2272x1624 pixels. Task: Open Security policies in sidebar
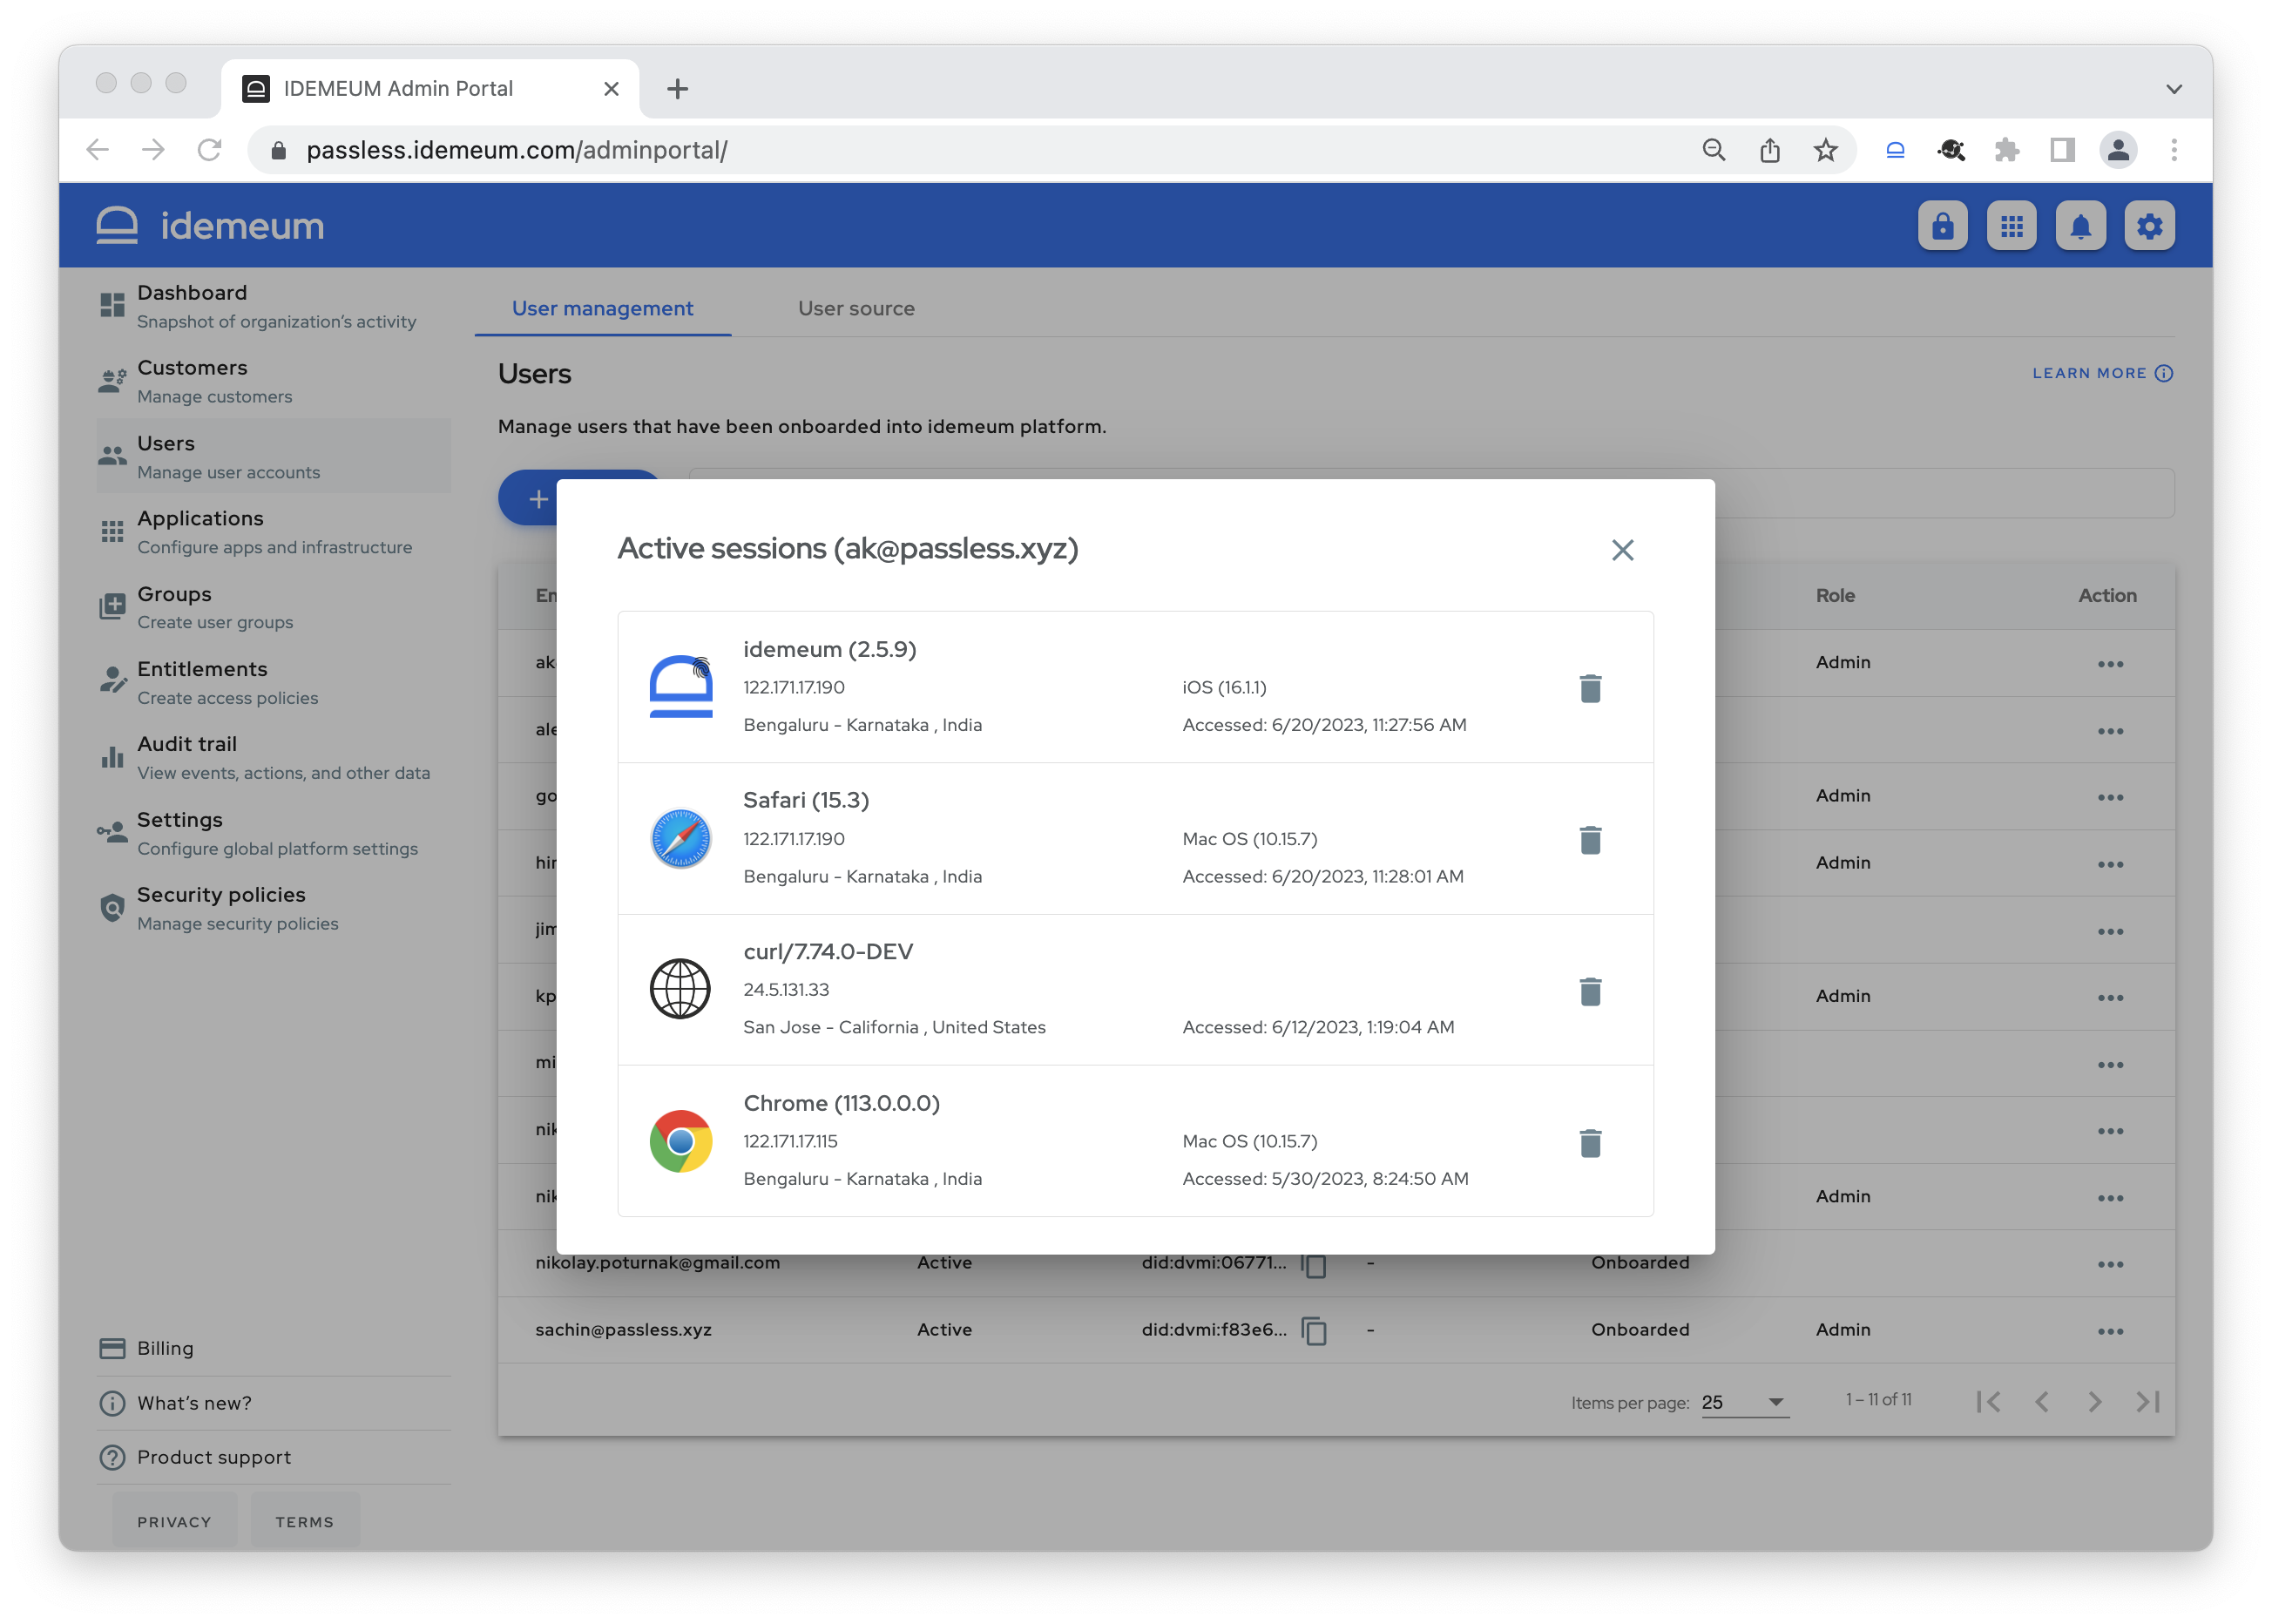tap(272, 908)
